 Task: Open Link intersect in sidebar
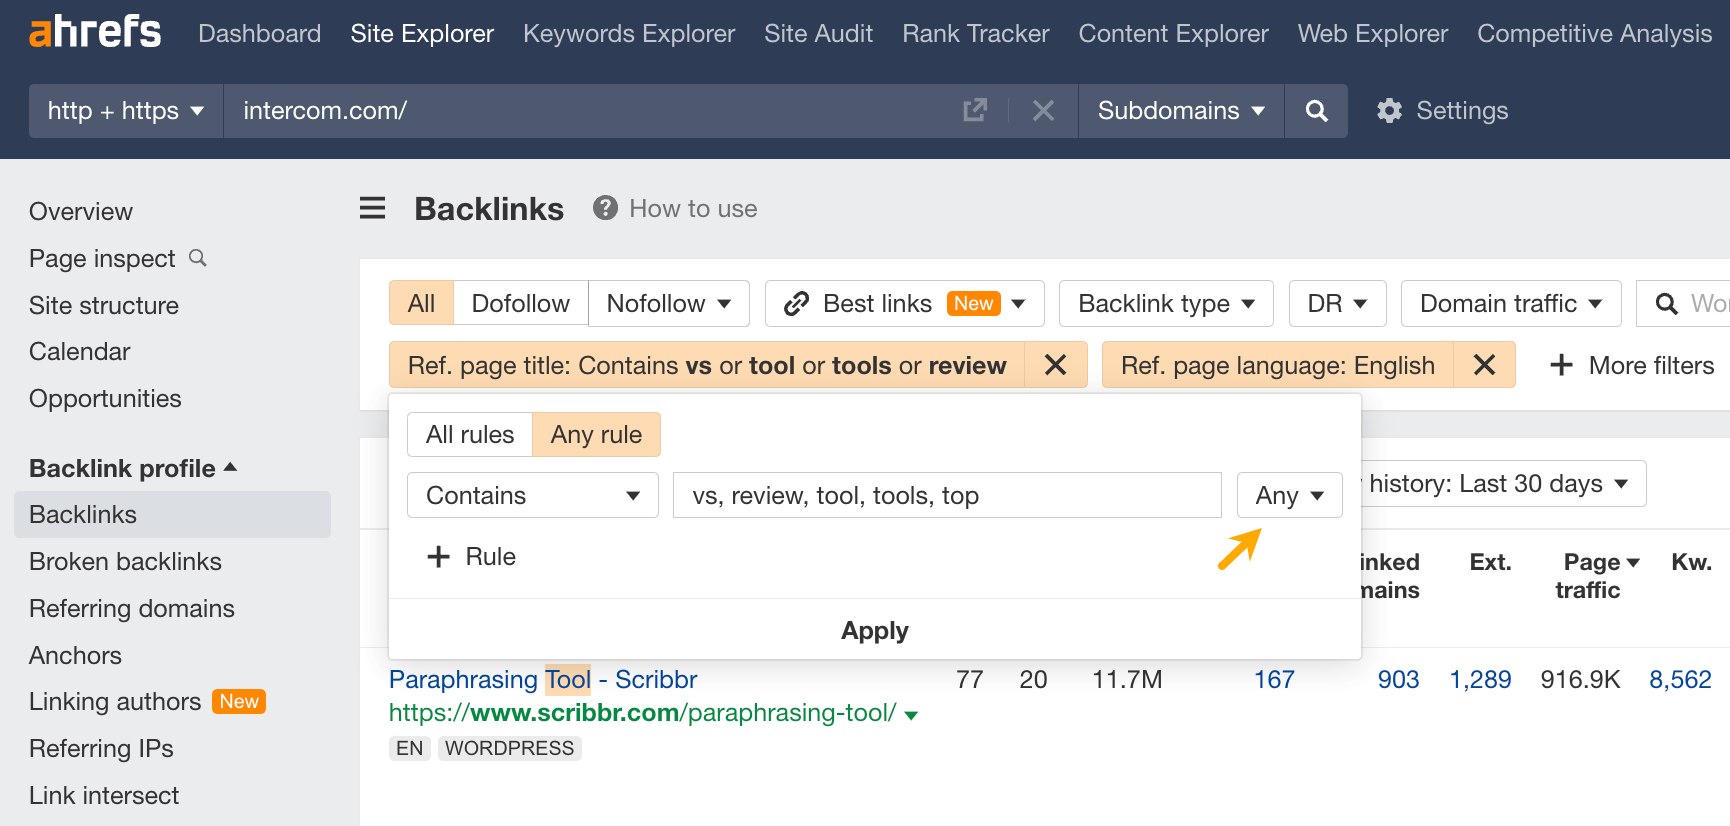(104, 795)
